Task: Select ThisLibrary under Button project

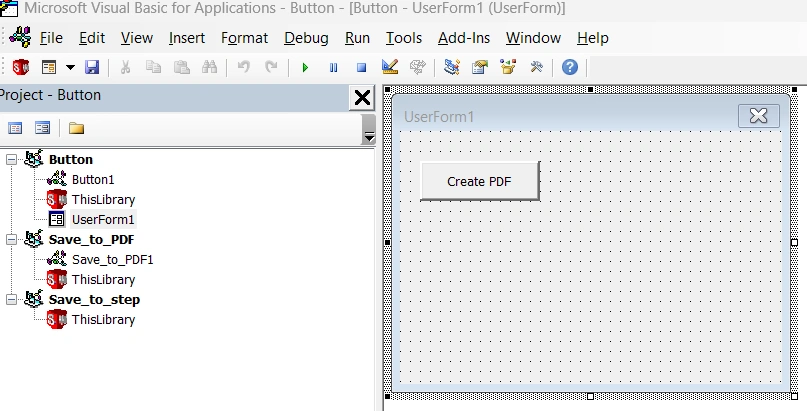Action: pos(103,200)
